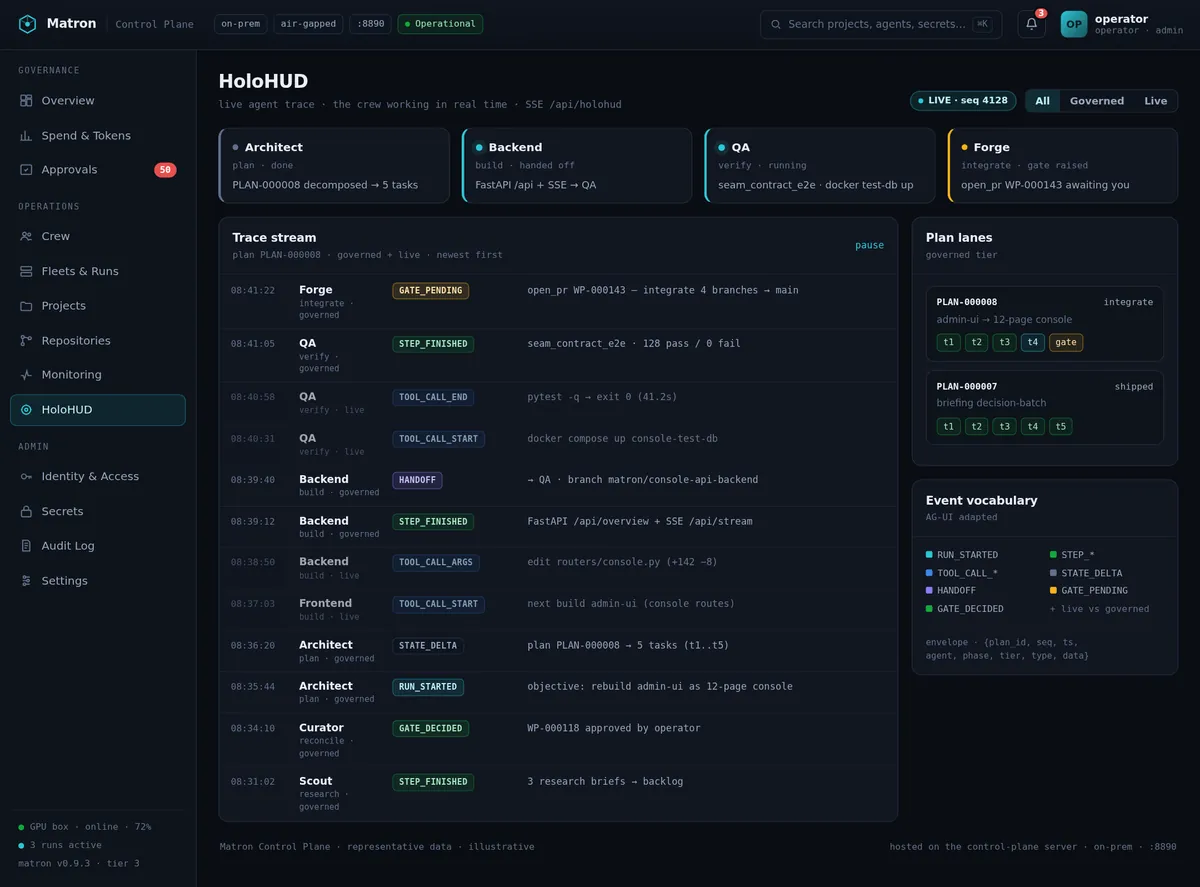Click '3 research briefs → backlog' text

[x=605, y=782]
